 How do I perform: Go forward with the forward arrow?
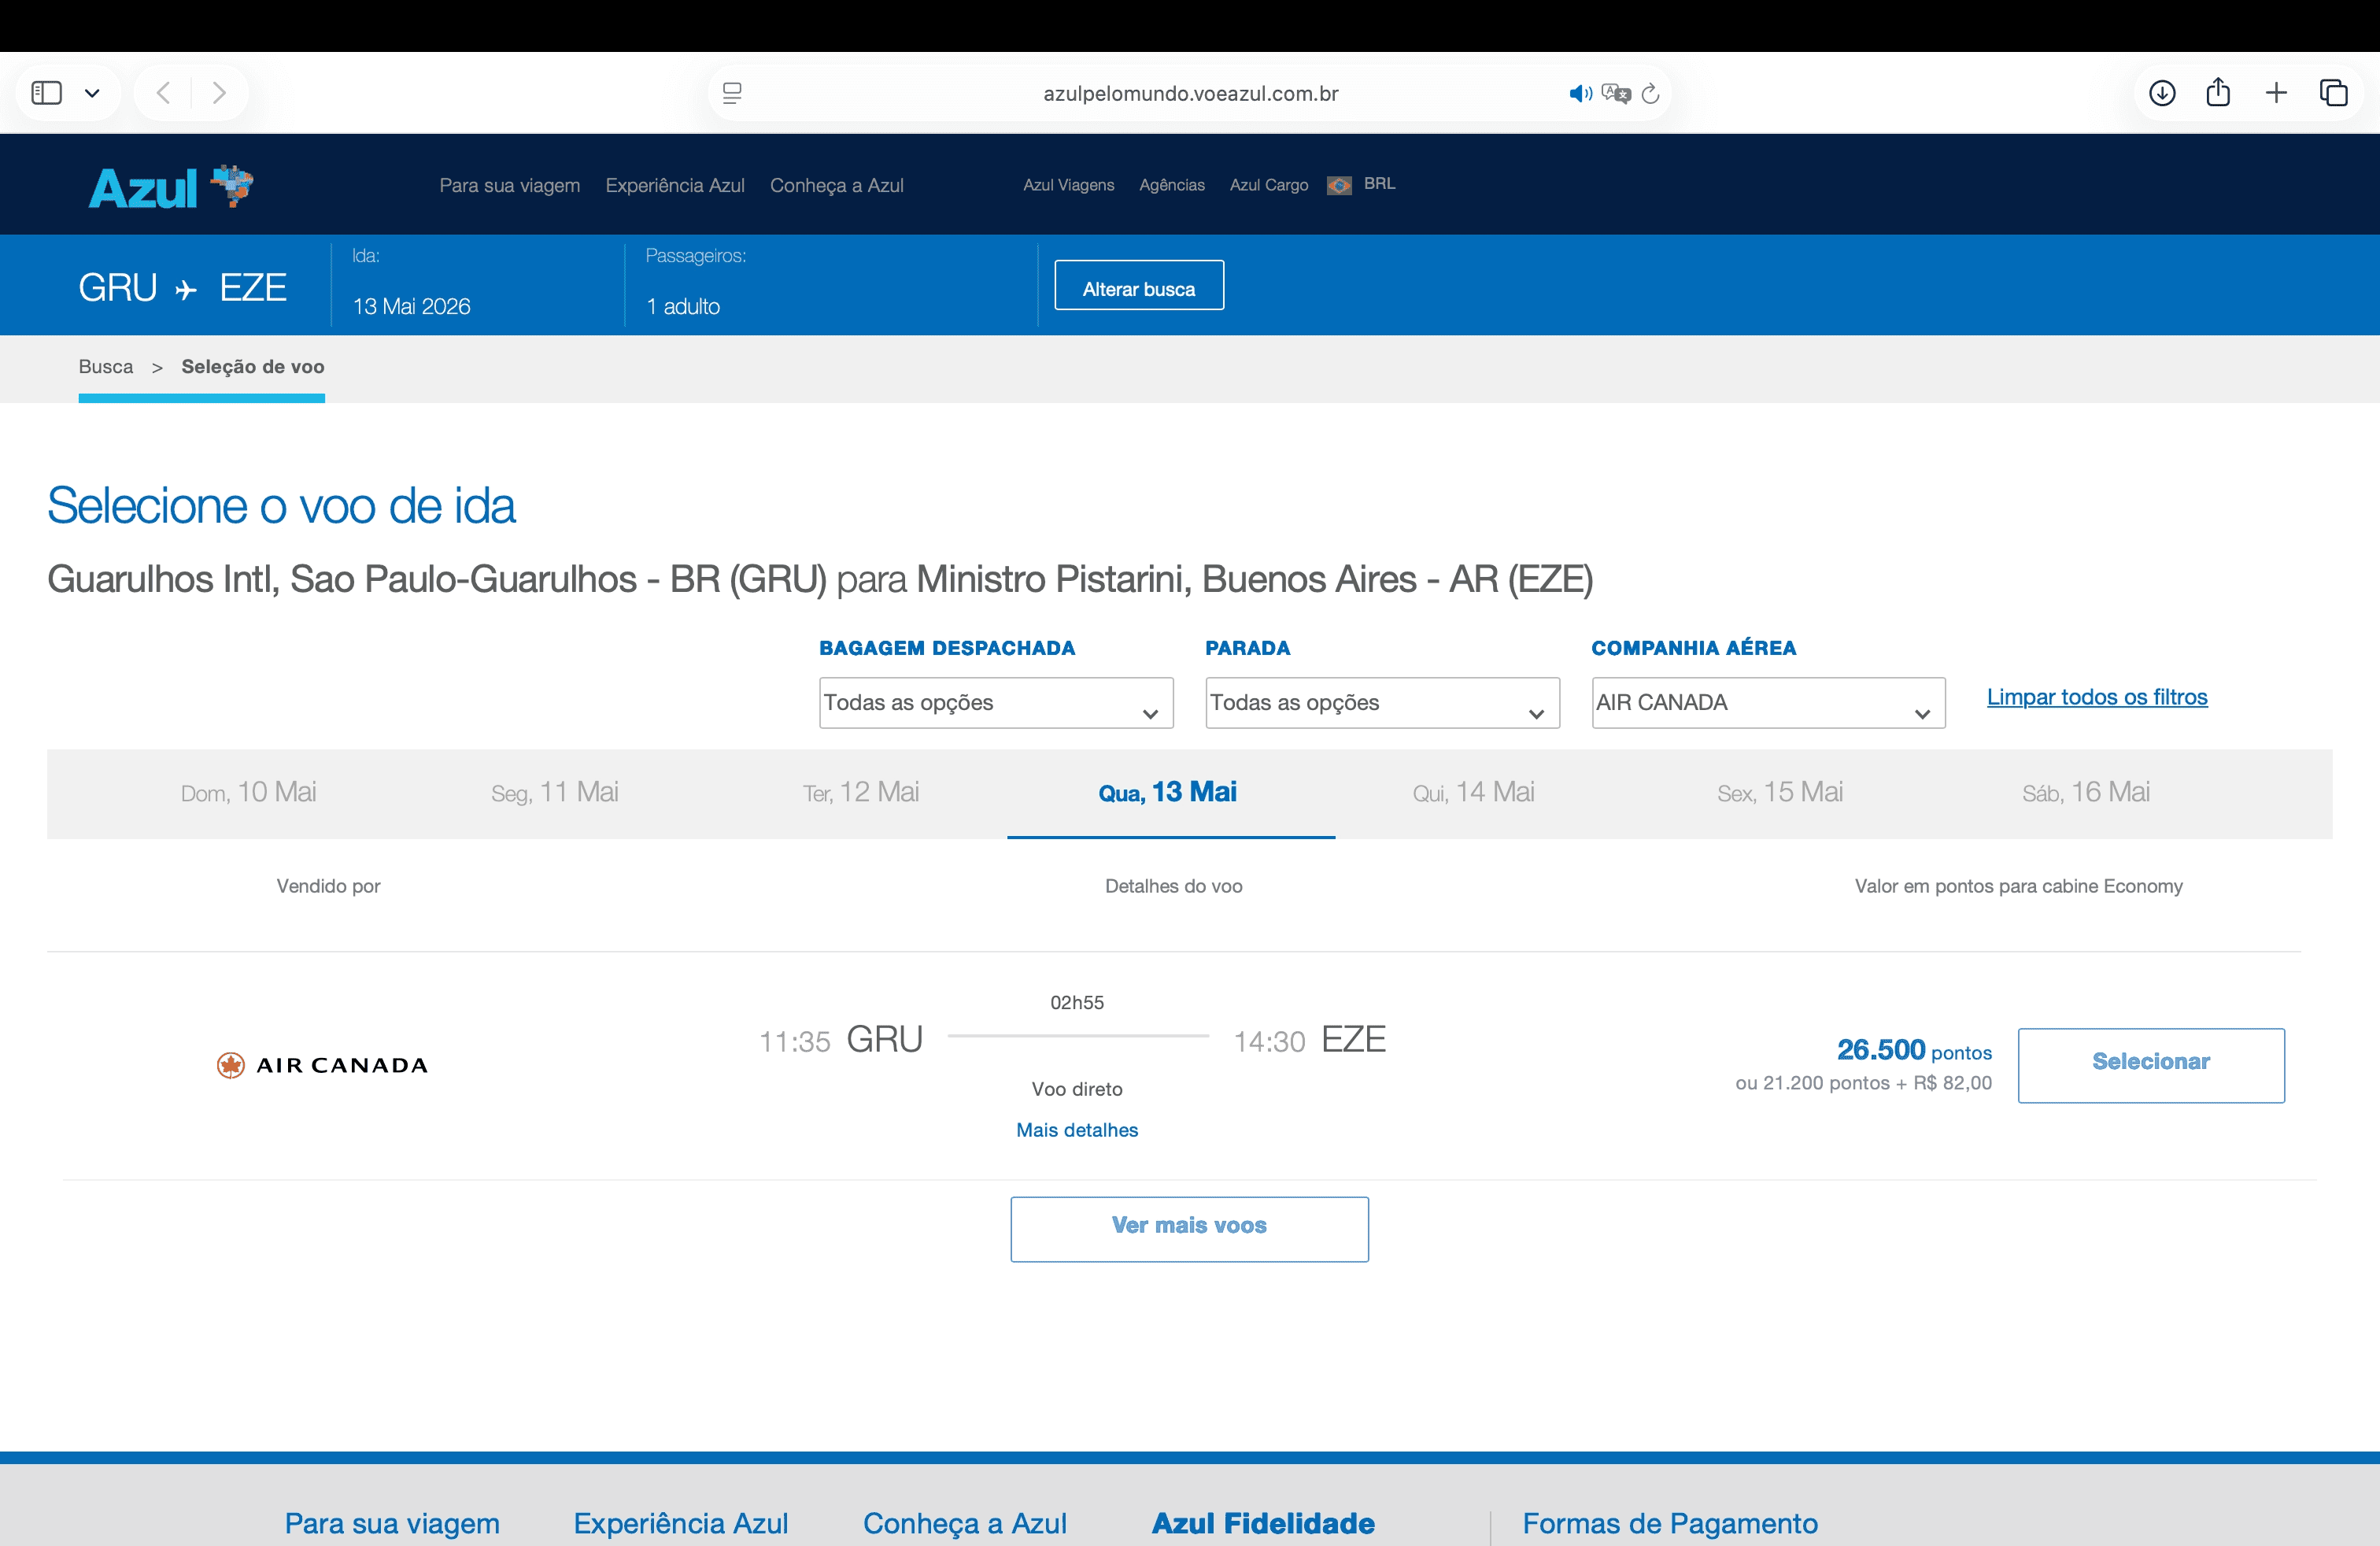pyautogui.click(x=219, y=93)
